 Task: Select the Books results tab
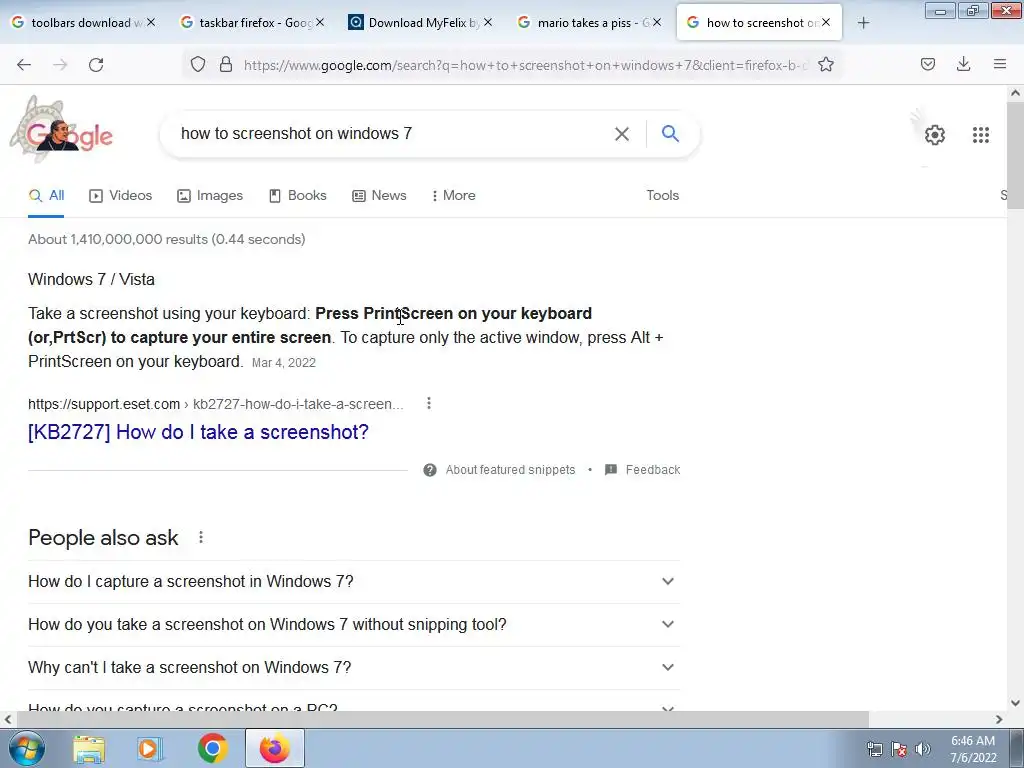pyautogui.click(x=298, y=196)
